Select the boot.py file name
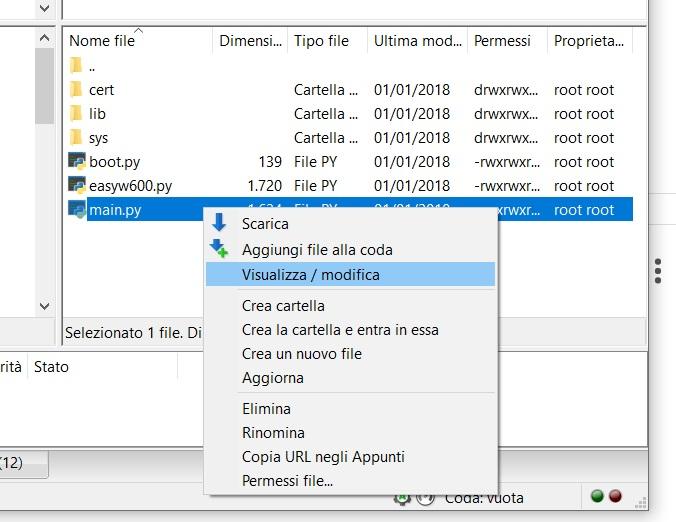The height and width of the screenshot is (522, 676). coord(115,162)
